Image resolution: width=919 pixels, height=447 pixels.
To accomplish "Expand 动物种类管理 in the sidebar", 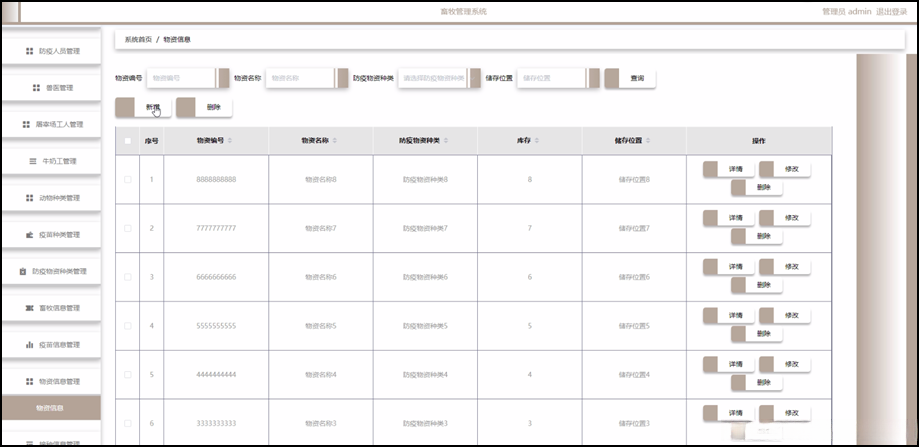I will (51, 198).
